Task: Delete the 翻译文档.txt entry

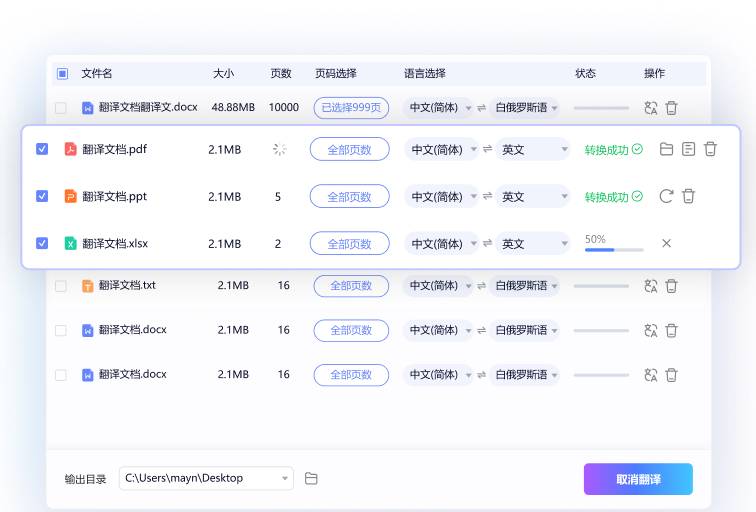Action: pos(671,286)
